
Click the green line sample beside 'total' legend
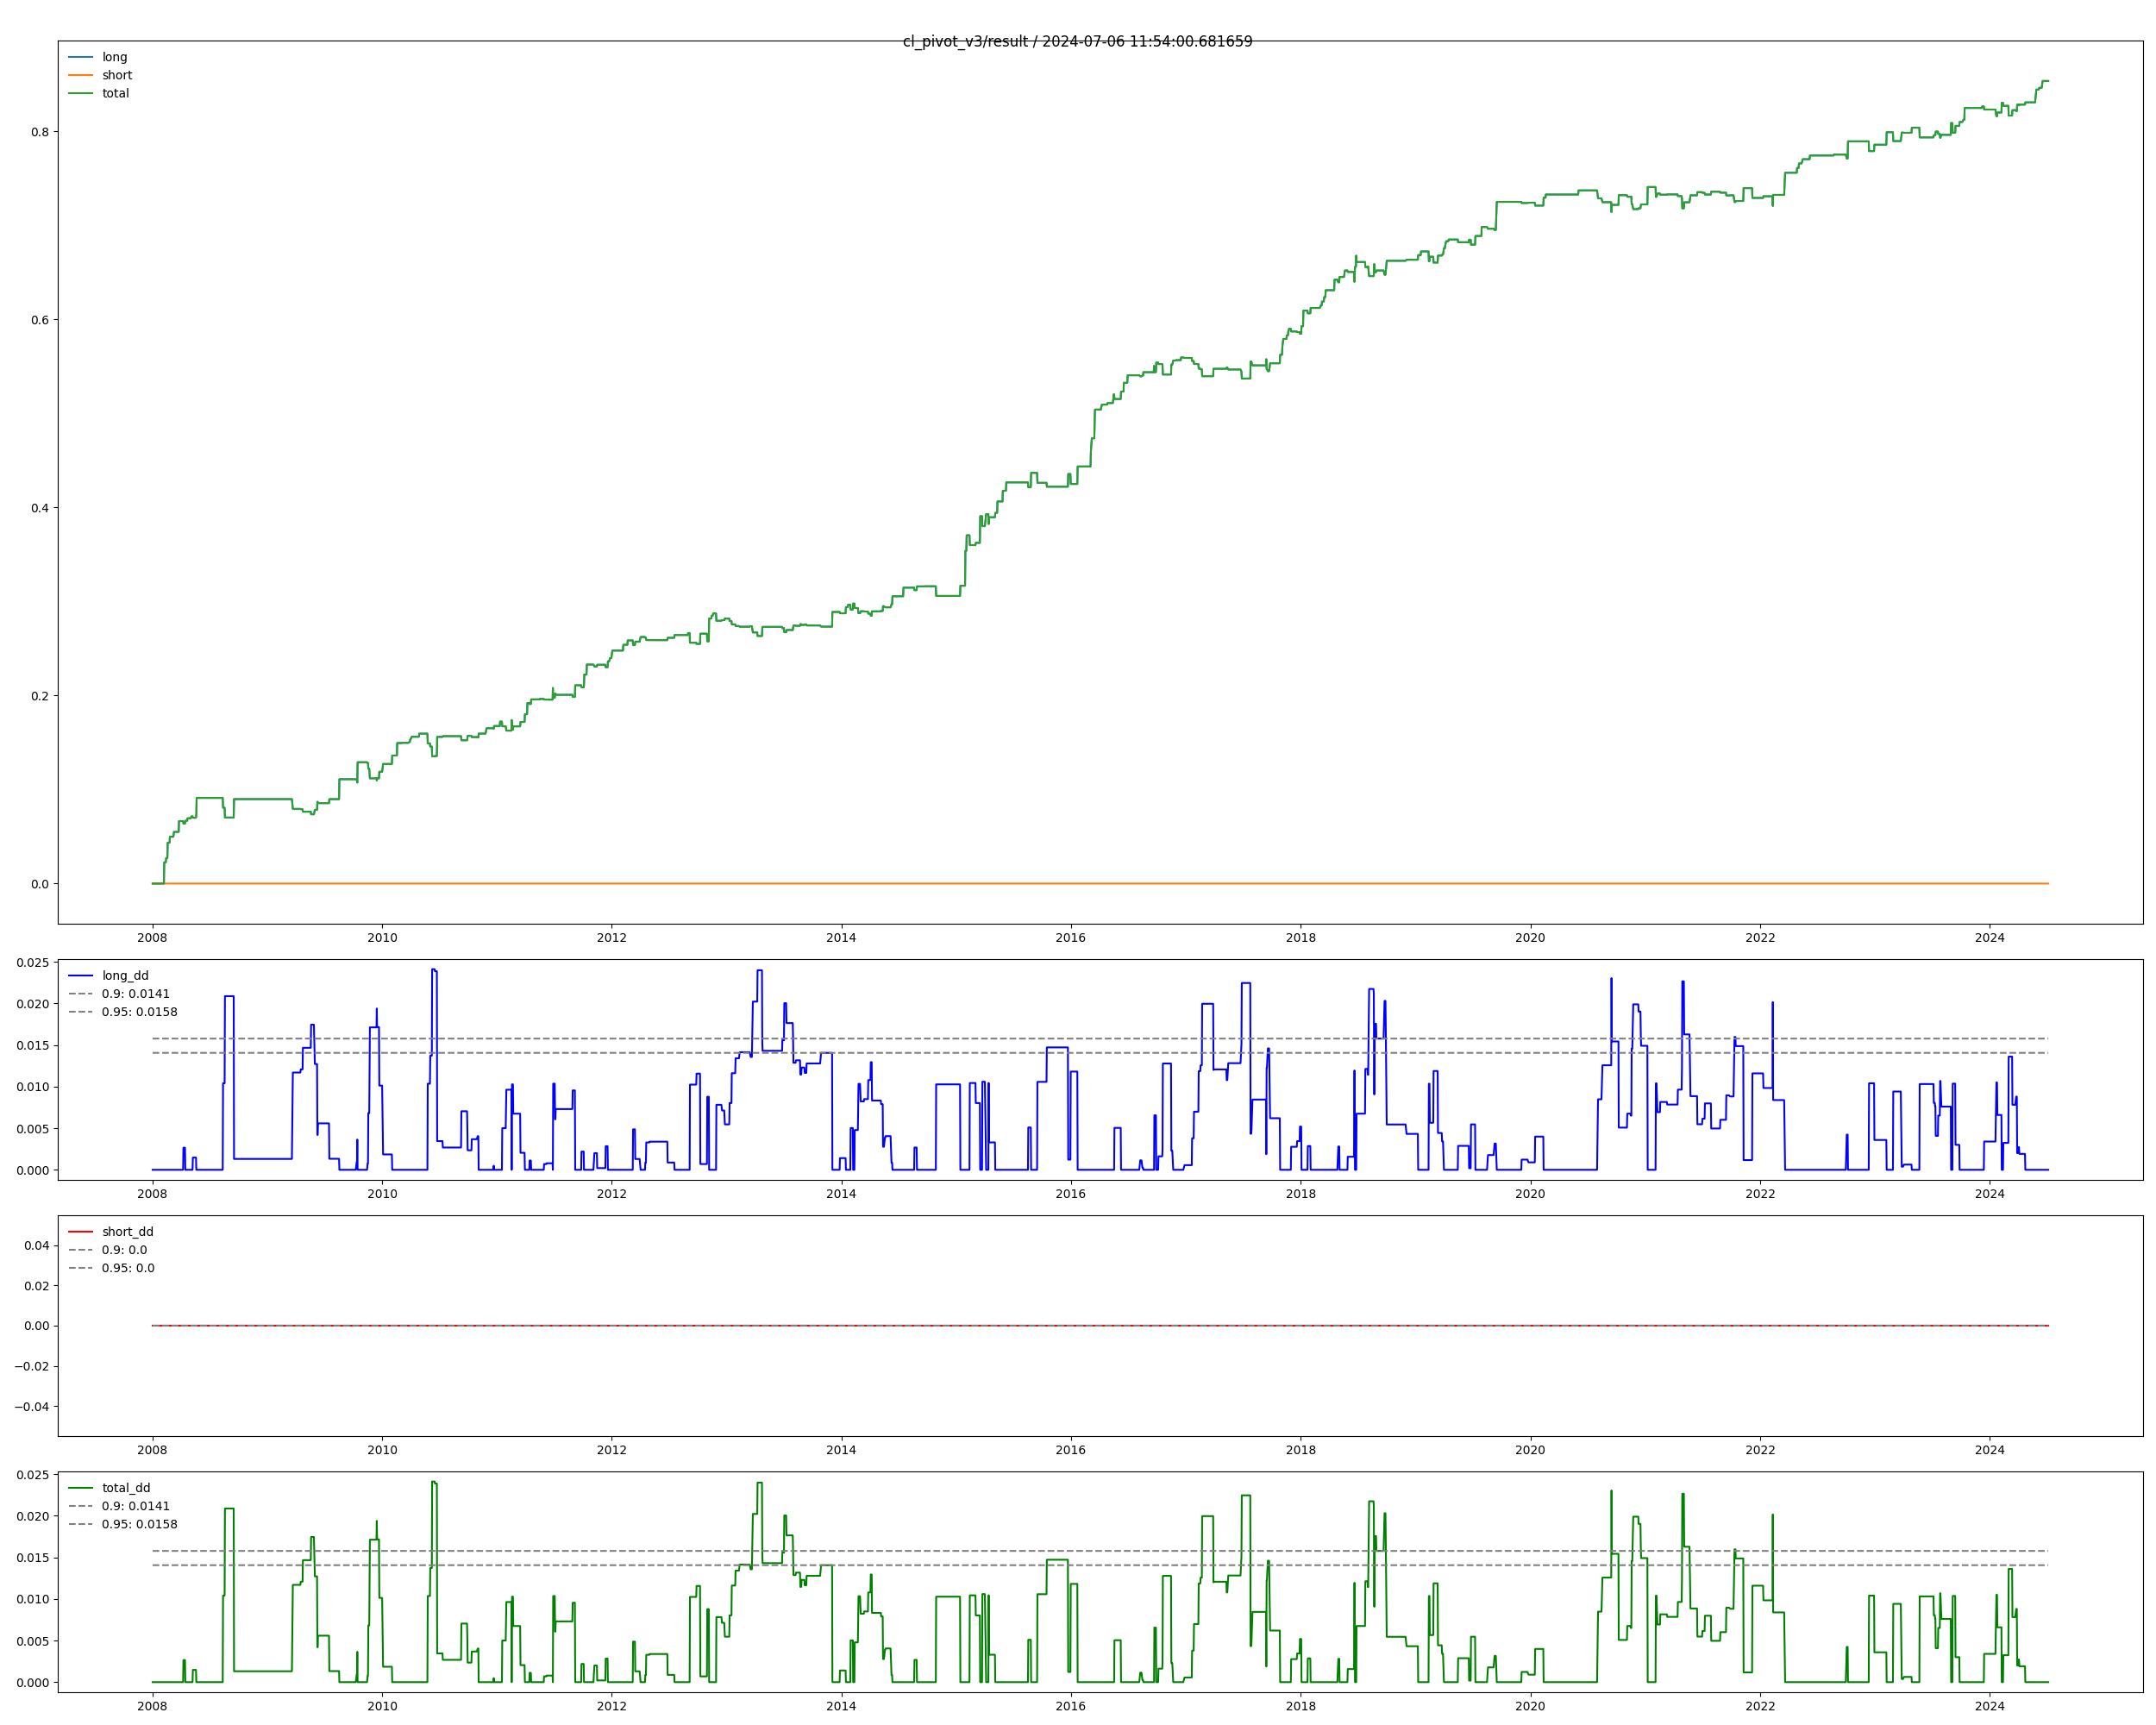click(81, 93)
